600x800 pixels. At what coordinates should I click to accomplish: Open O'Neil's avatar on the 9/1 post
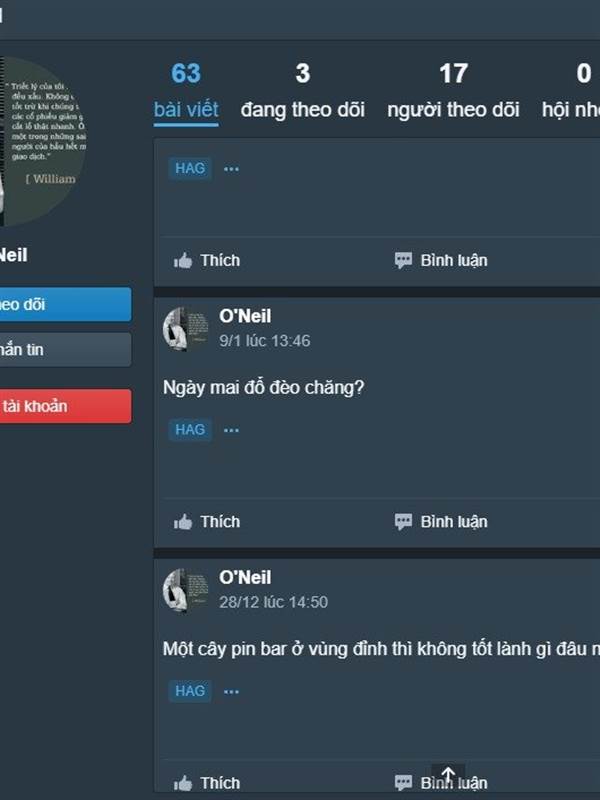[x=185, y=329]
